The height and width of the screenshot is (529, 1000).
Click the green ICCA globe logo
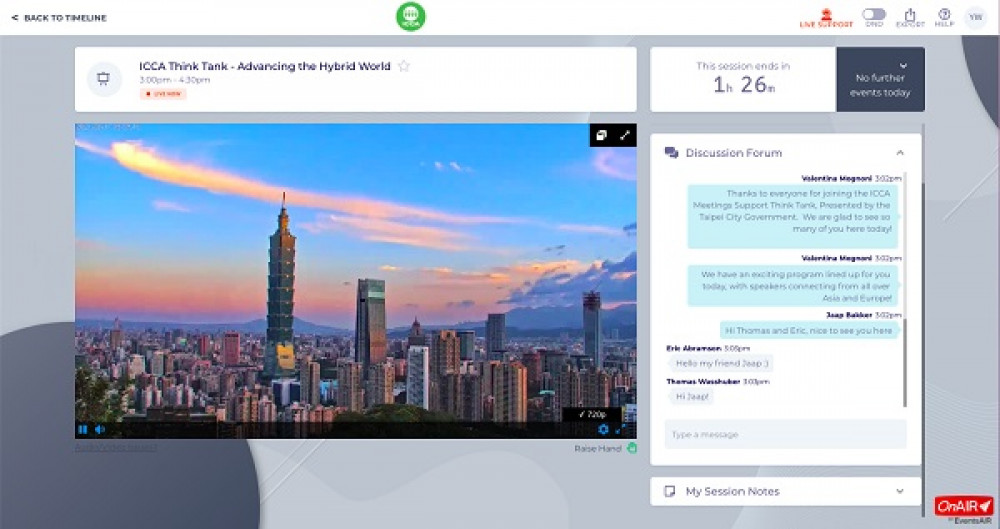[411, 17]
